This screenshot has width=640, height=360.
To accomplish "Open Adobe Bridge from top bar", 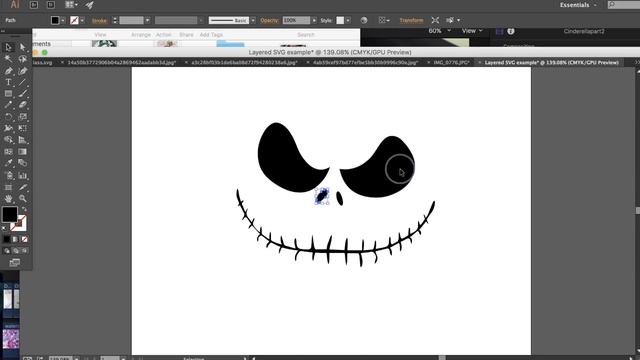I will 34,5.
